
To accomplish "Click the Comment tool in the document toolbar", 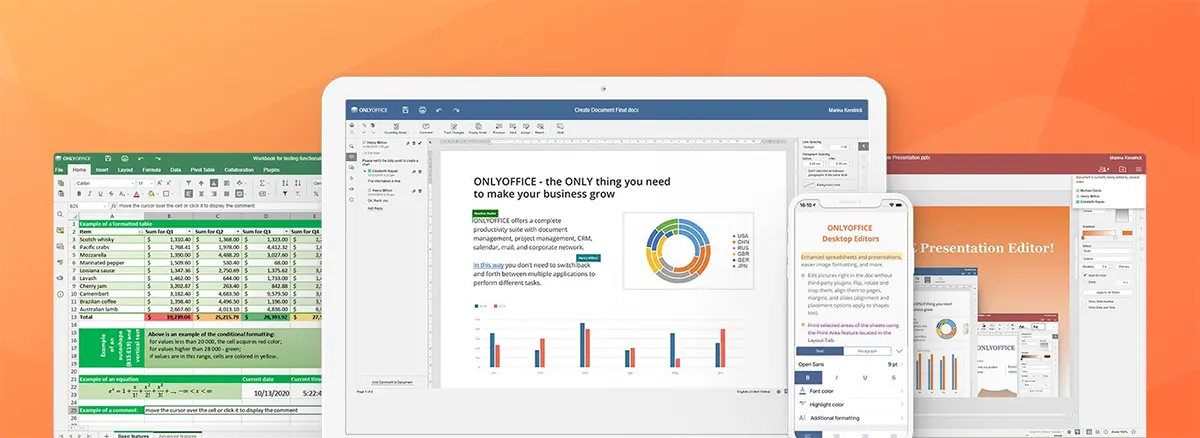I will click(426, 128).
